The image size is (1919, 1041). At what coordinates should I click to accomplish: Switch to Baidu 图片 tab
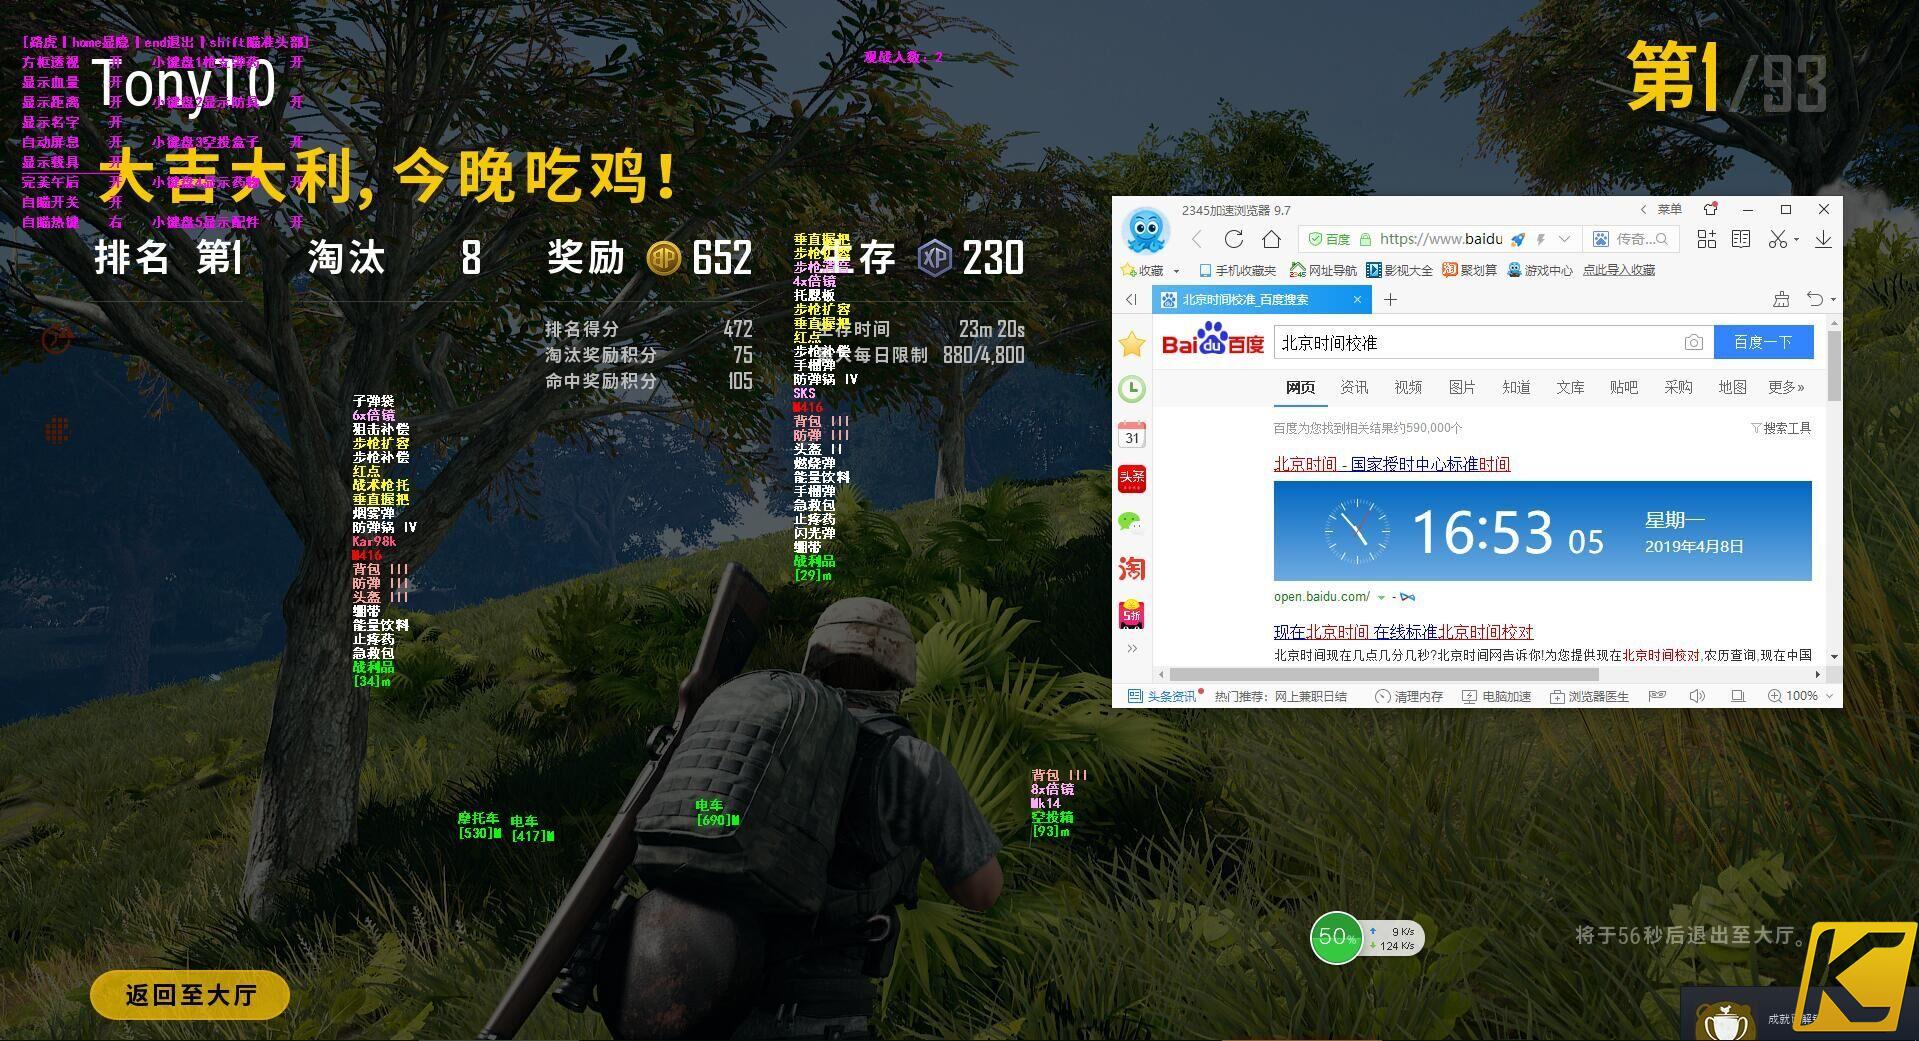pos(1462,387)
